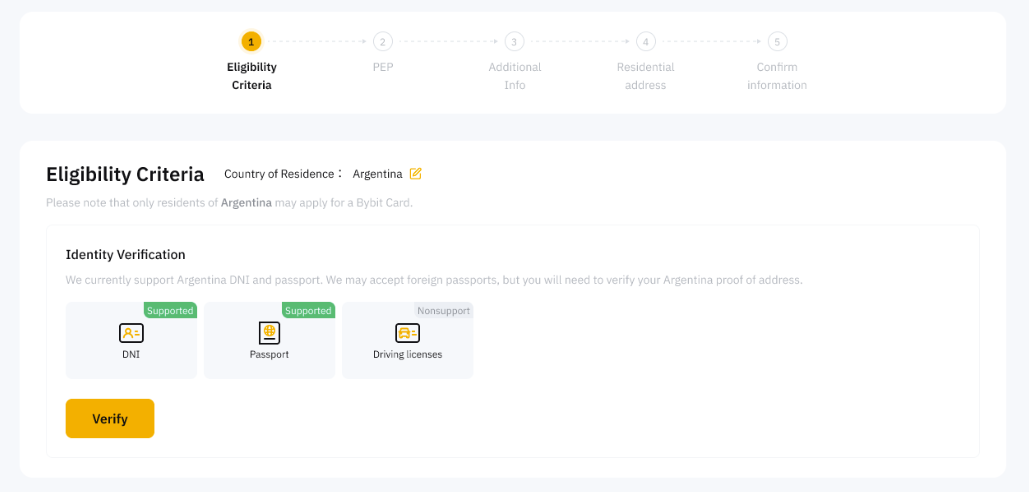Click the Supported badge on DNI card
The image size is (1029, 492).
point(170,310)
